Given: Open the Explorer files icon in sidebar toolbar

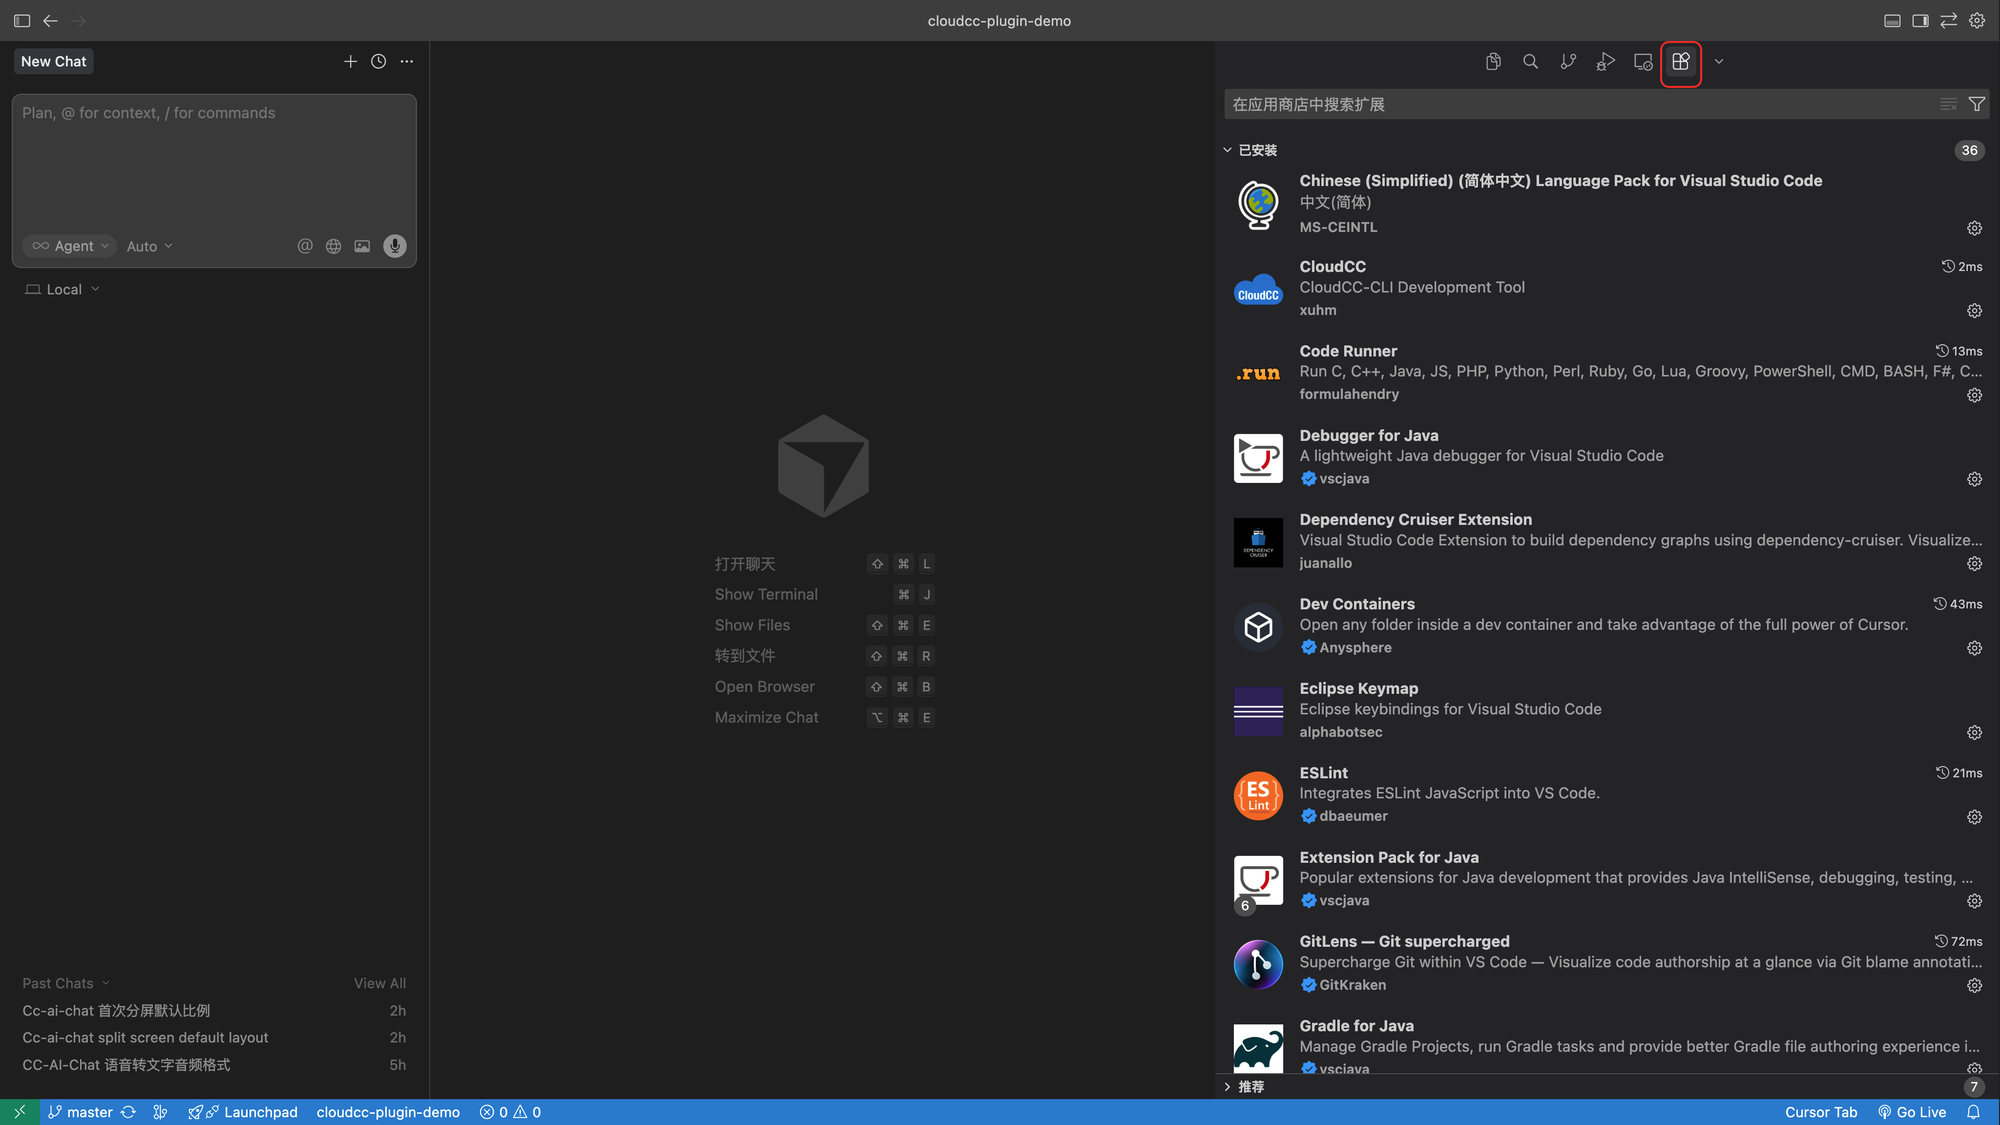Looking at the screenshot, I should pos(1493,62).
